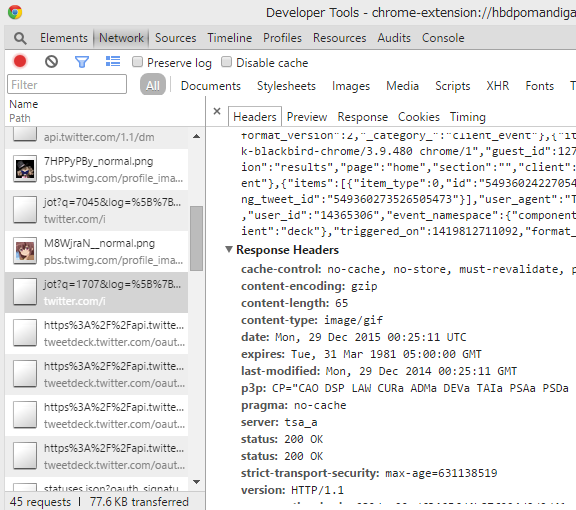Click the server: tsa_a header
576x510 pixels.
[x=279, y=422]
